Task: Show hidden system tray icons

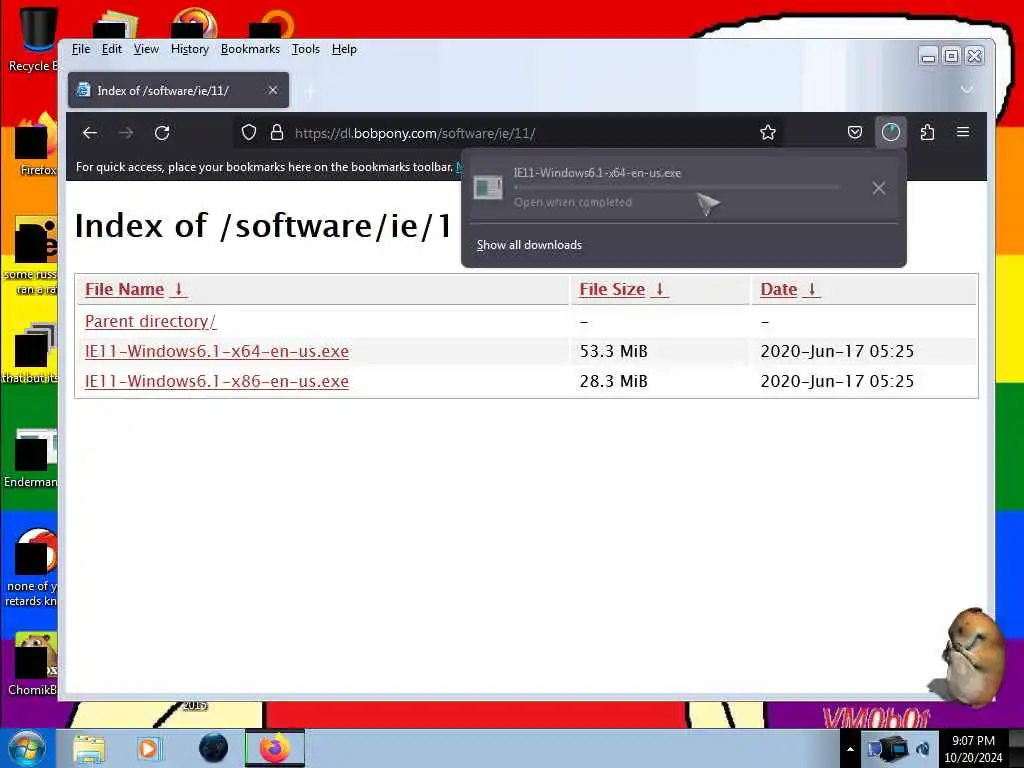Action: point(850,750)
